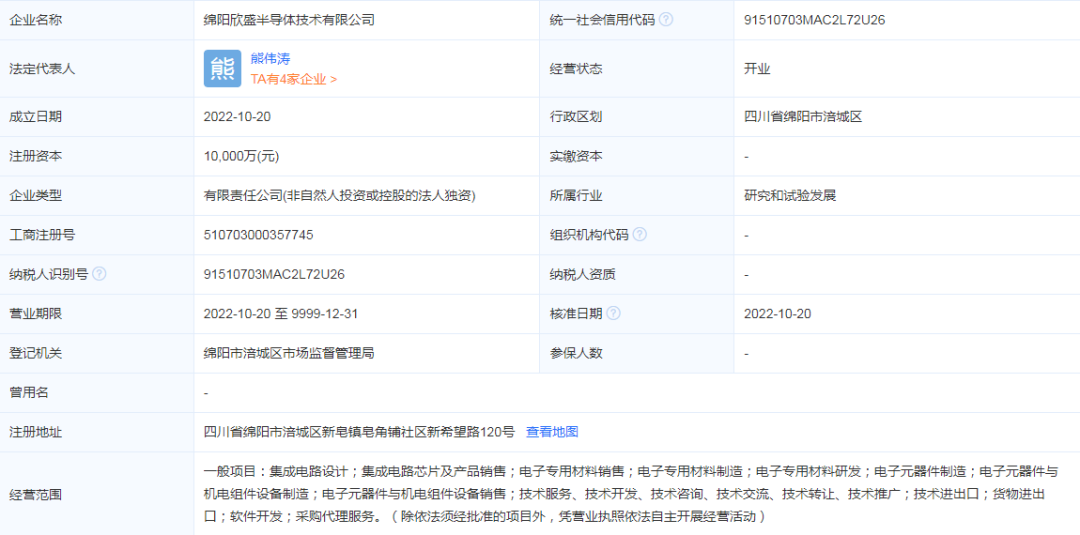
Task: Select credit code value beside 统一社会信用代码
Action: pos(815,20)
